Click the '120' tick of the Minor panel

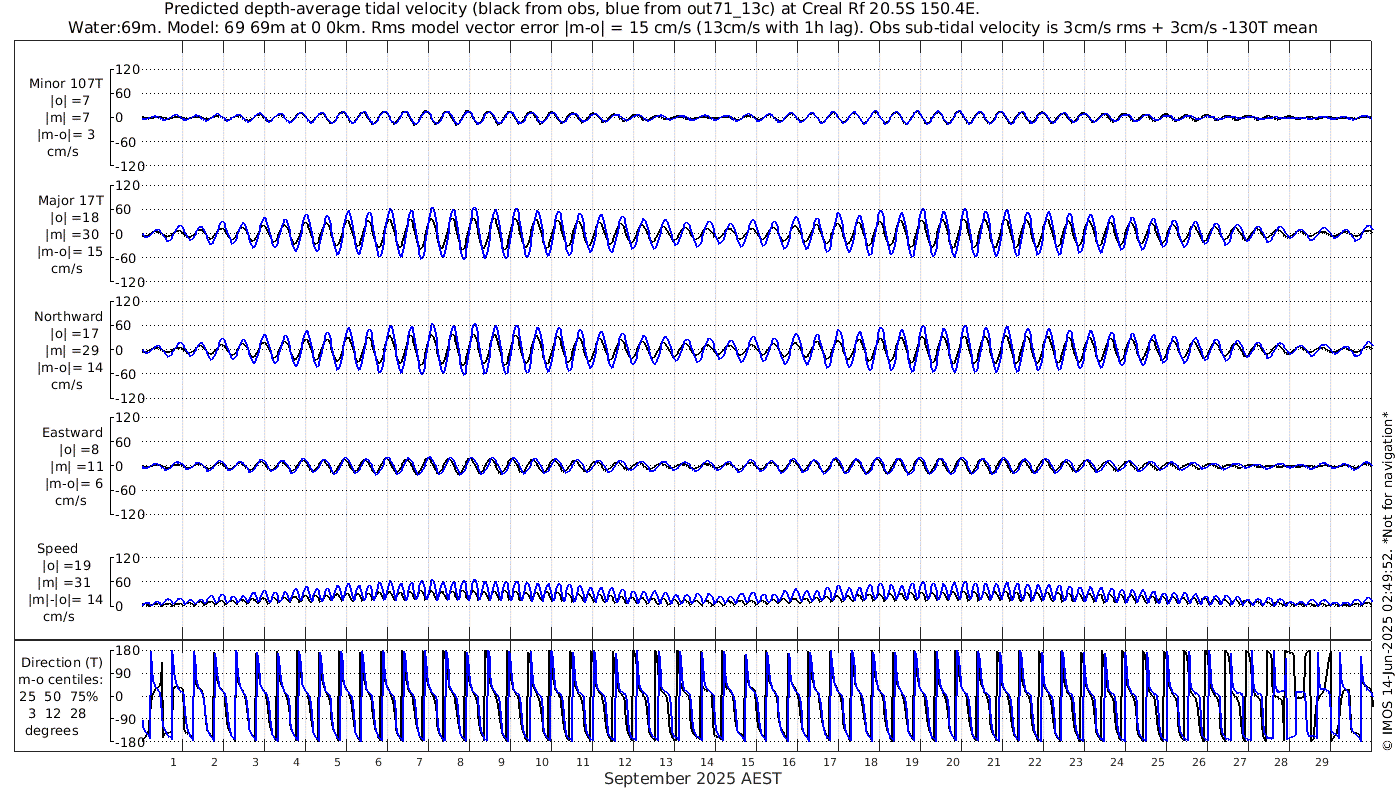pyautogui.click(x=127, y=69)
